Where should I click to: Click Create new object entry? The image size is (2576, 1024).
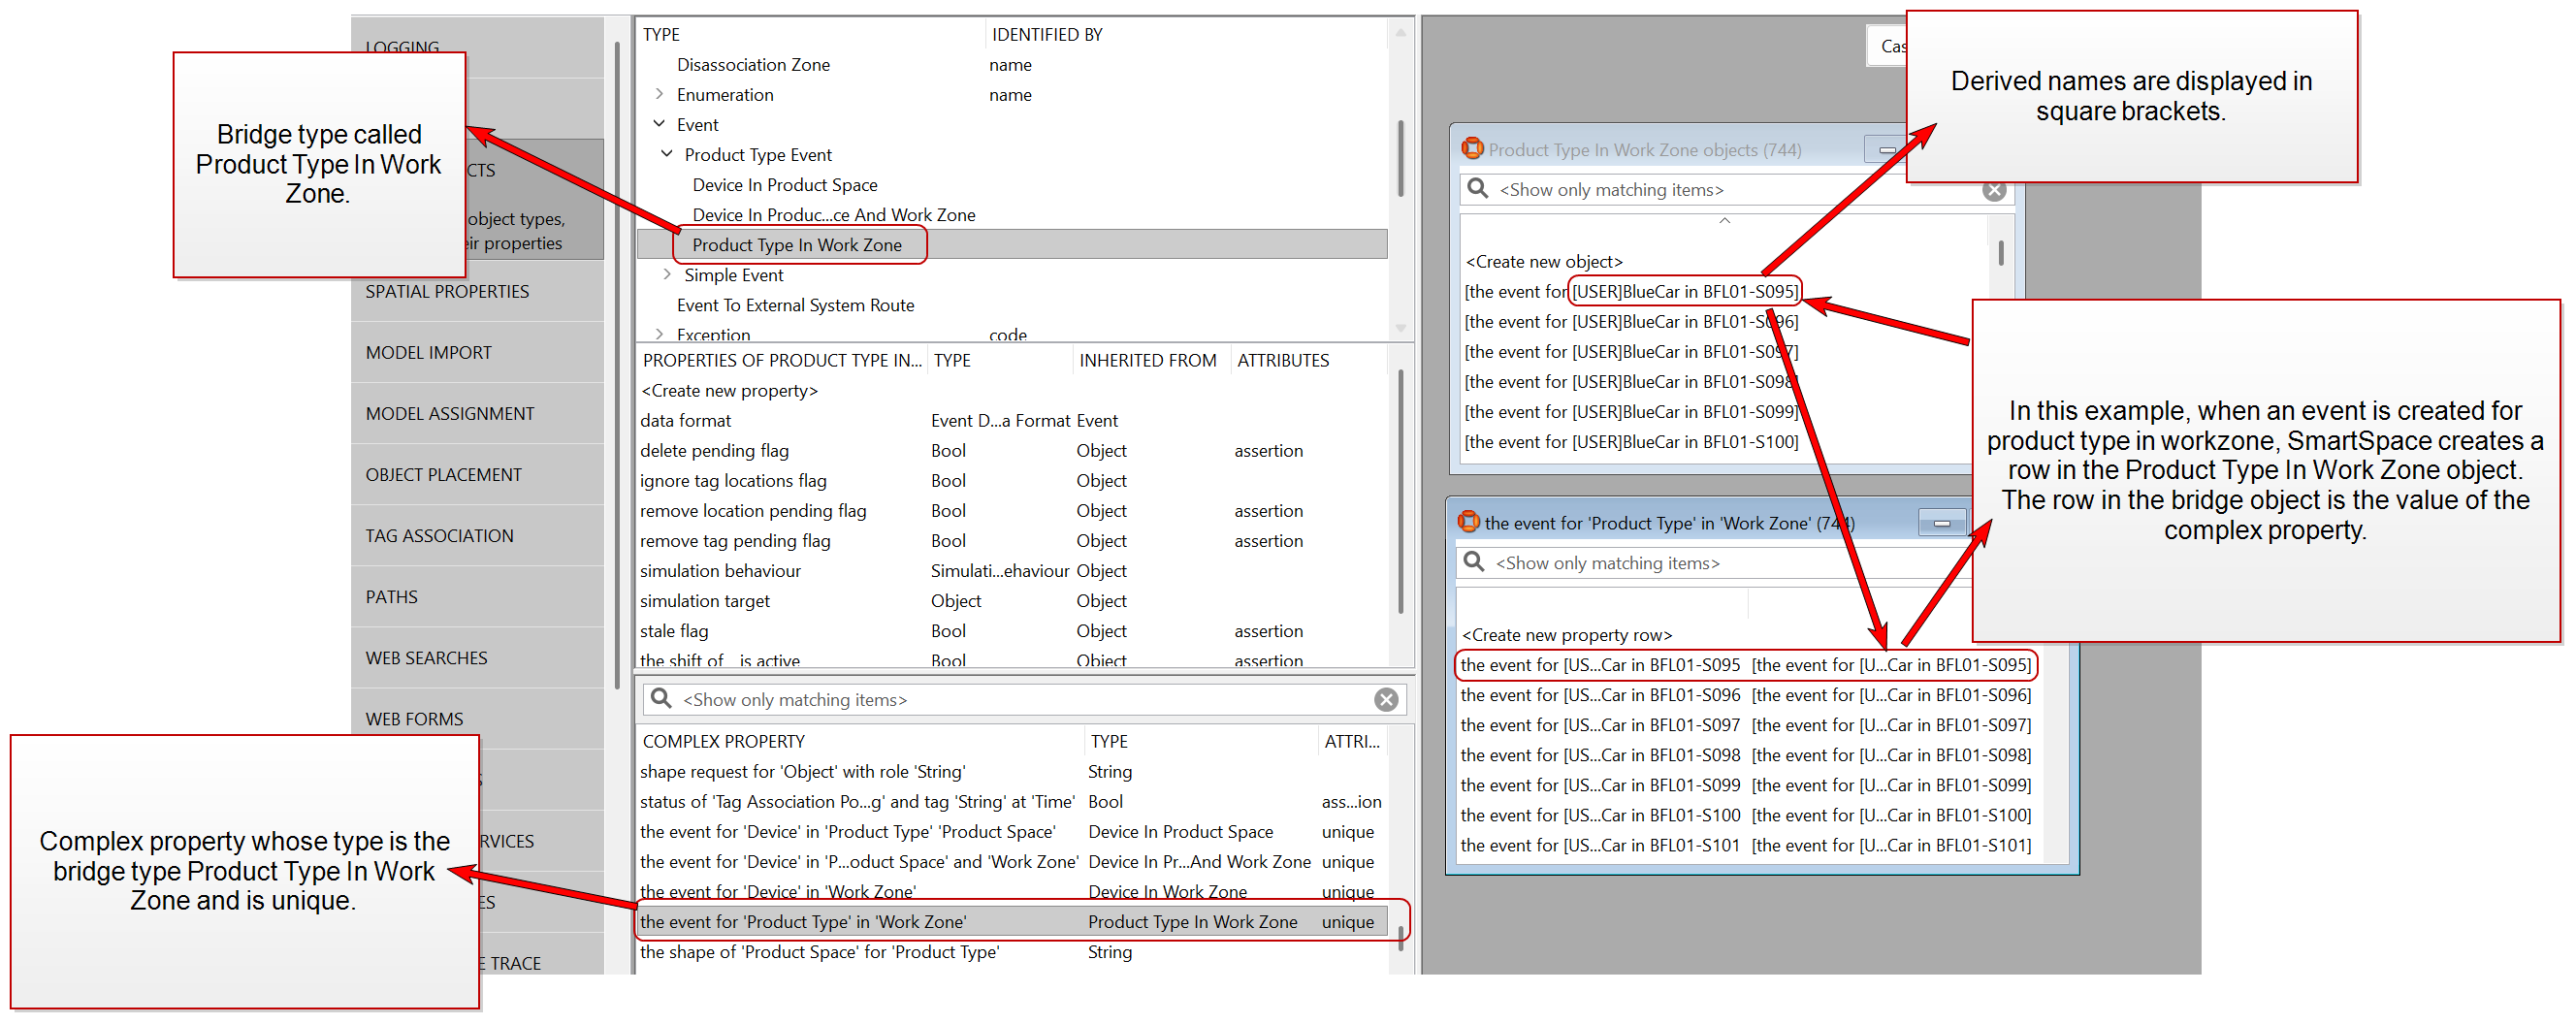1544,261
